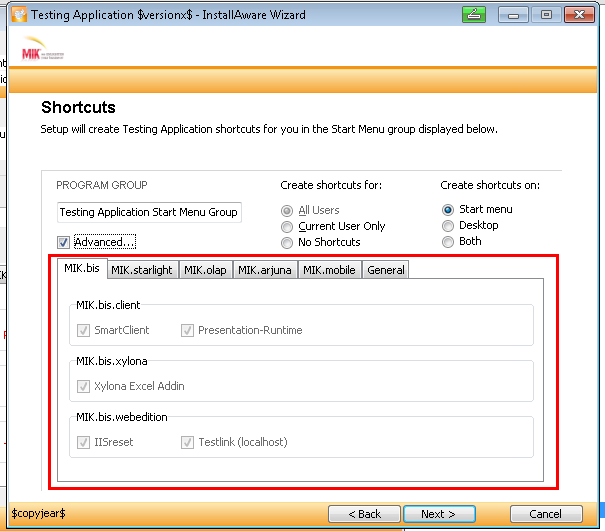The image size is (605, 531).
Task: Select Current User Only option
Action: click(287, 227)
